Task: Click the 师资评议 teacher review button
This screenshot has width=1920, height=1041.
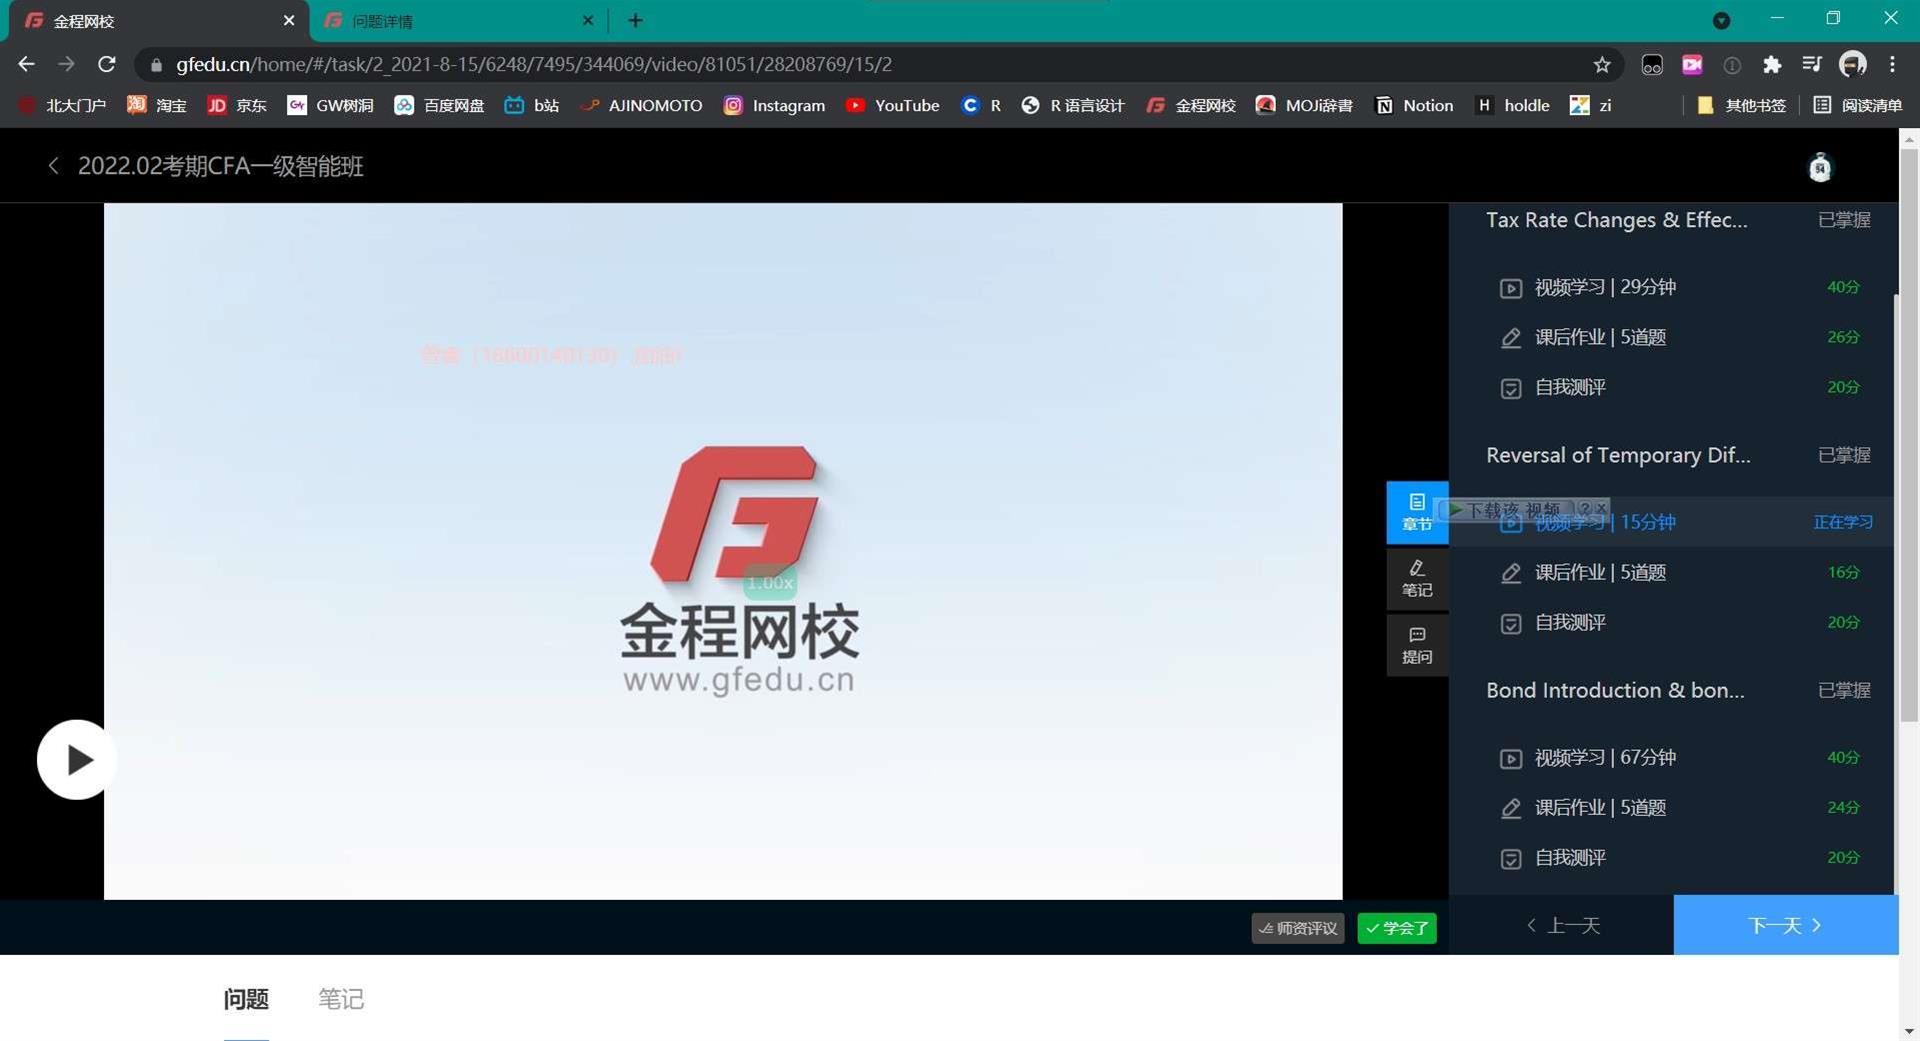Action: (x=1297, y=928)
